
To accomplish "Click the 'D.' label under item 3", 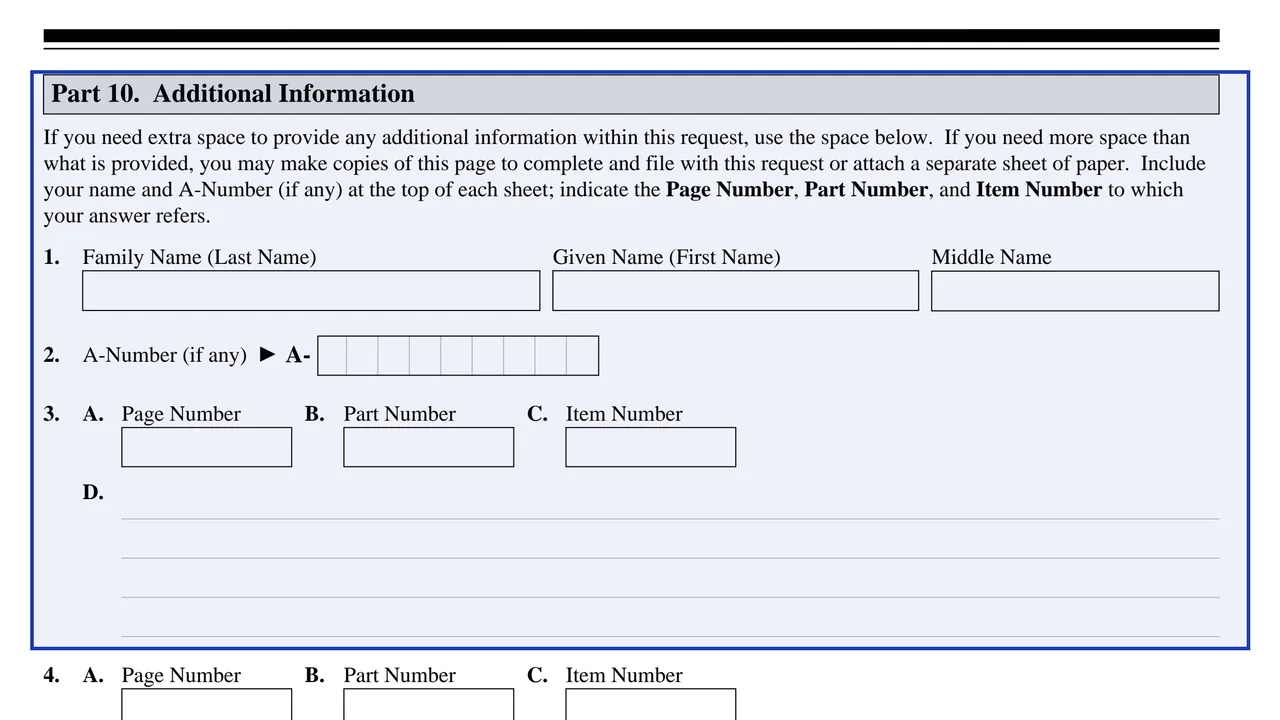I will [x=93, y=492].
